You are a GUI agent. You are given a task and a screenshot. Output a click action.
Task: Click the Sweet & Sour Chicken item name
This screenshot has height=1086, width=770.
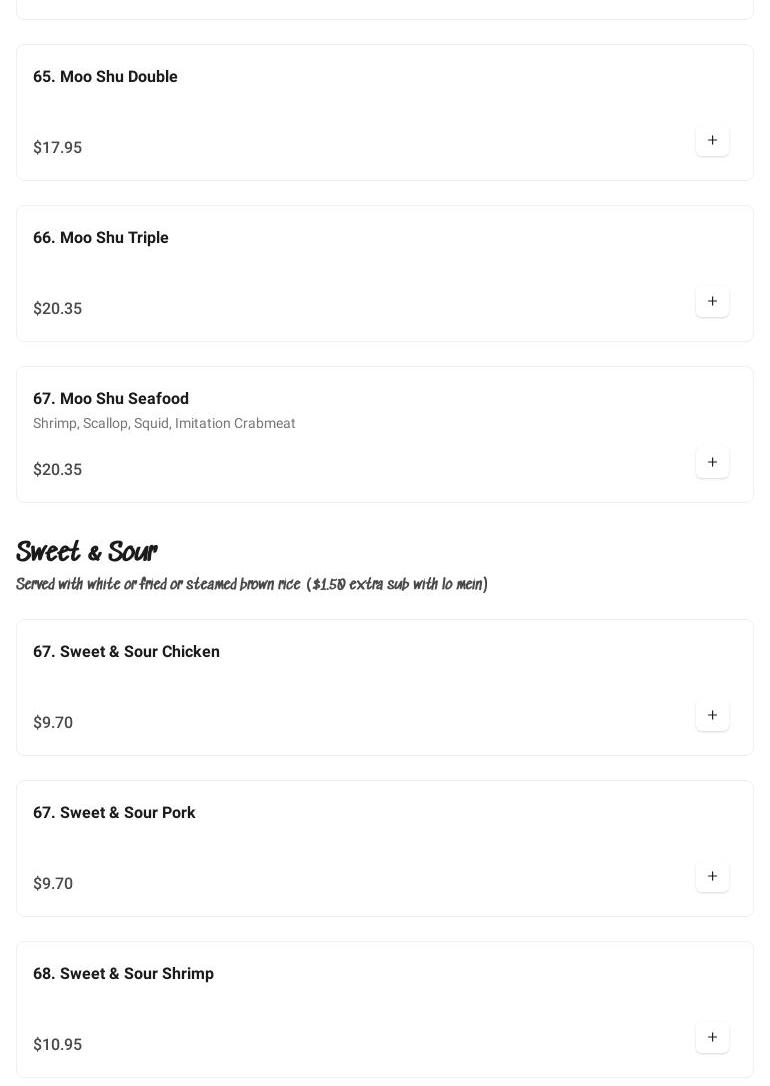126,652
